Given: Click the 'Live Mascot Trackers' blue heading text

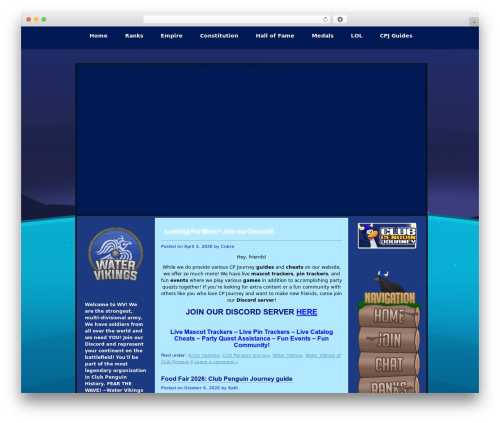Looking at the screenshot, I should 251,338.
